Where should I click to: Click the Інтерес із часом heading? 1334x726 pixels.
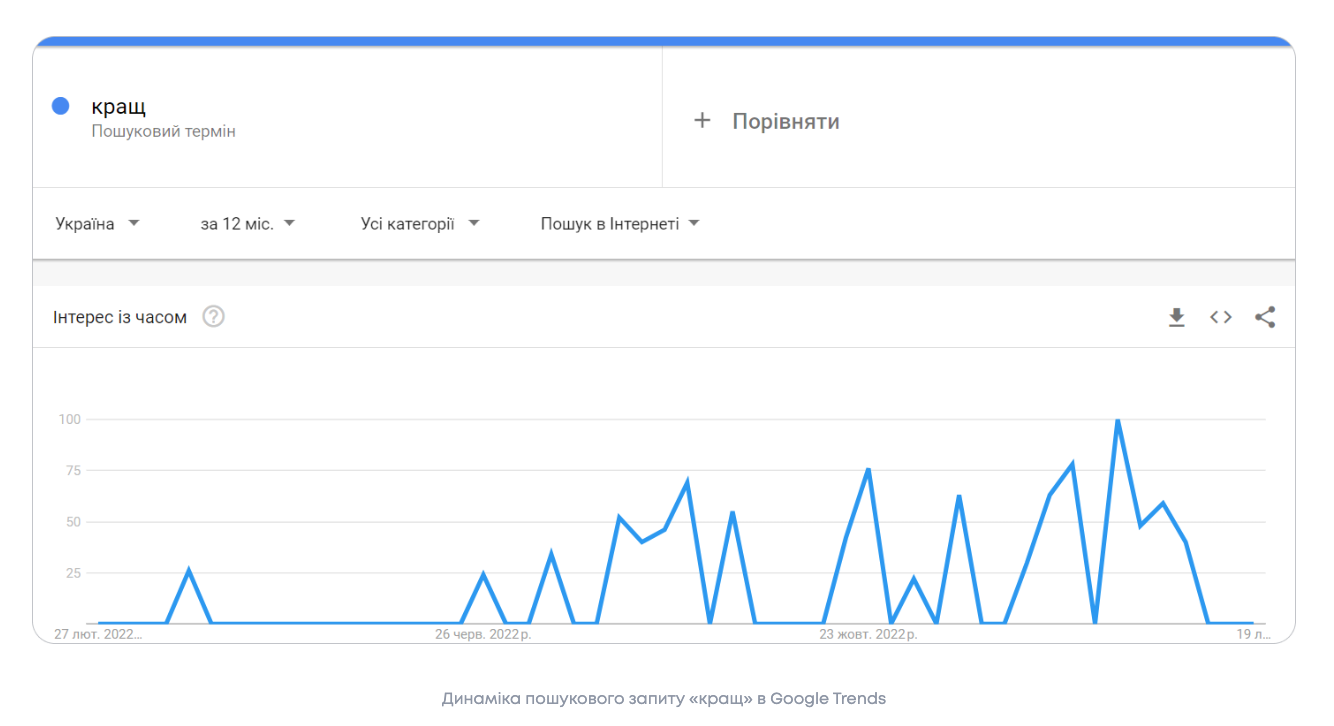click(x=120, y=317)
